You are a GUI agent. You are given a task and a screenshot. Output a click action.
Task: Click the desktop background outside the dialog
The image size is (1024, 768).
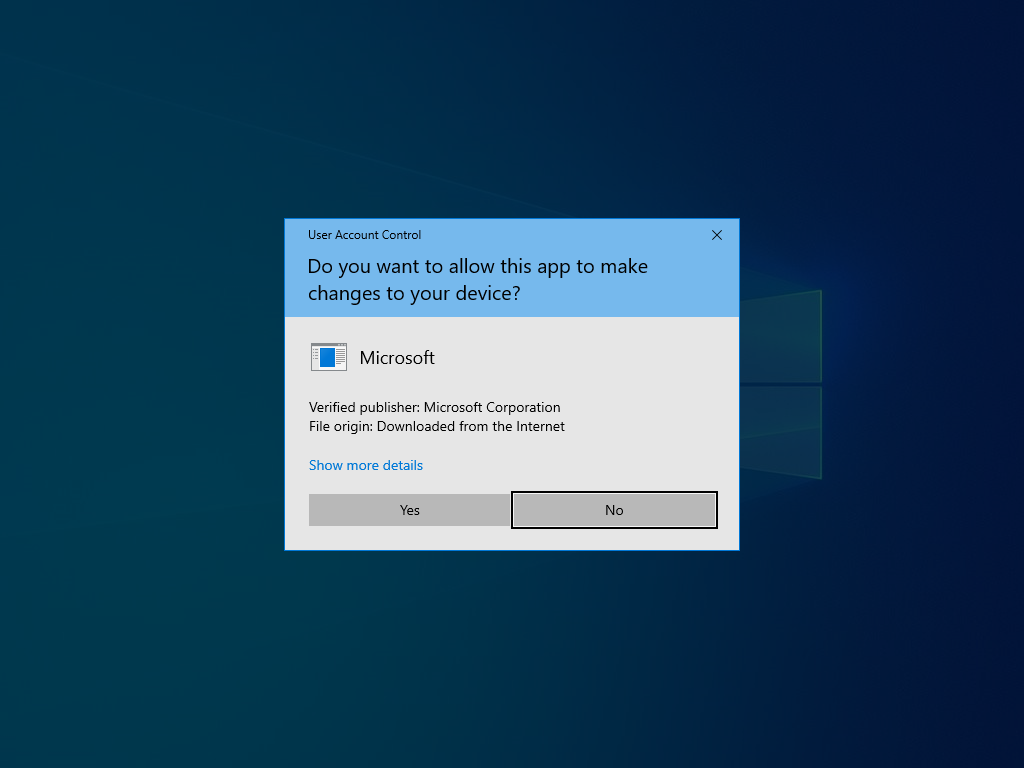pyautogui.click(x=150, y=650)
